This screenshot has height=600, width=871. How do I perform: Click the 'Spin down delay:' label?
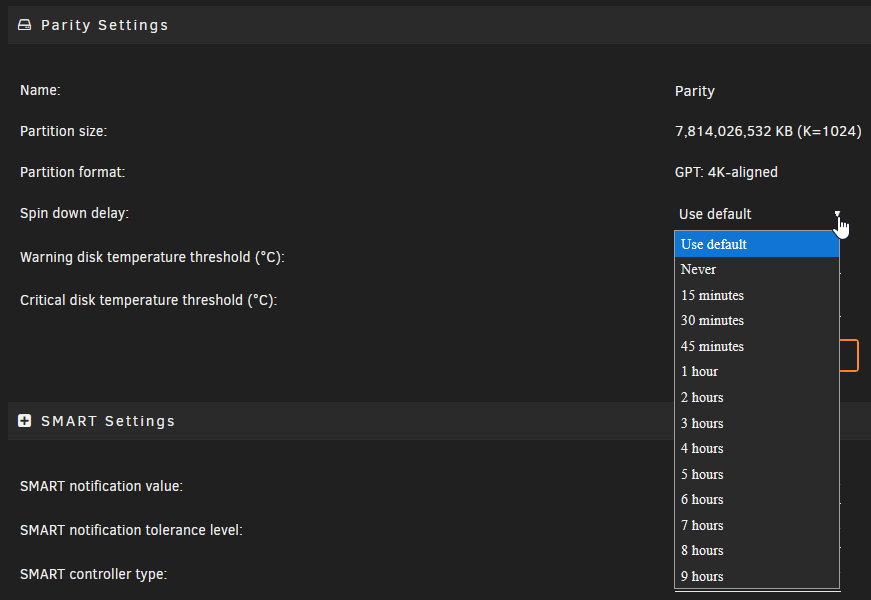[x=74, y=213]
